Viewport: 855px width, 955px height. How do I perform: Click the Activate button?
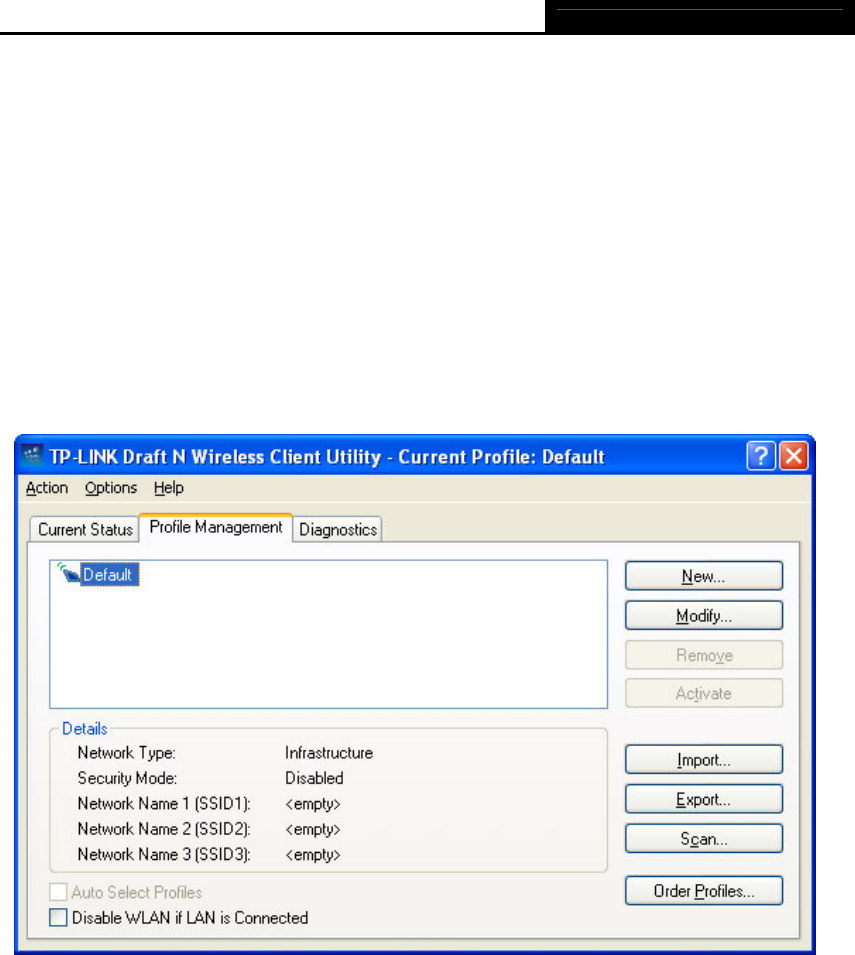coord(703,693)
